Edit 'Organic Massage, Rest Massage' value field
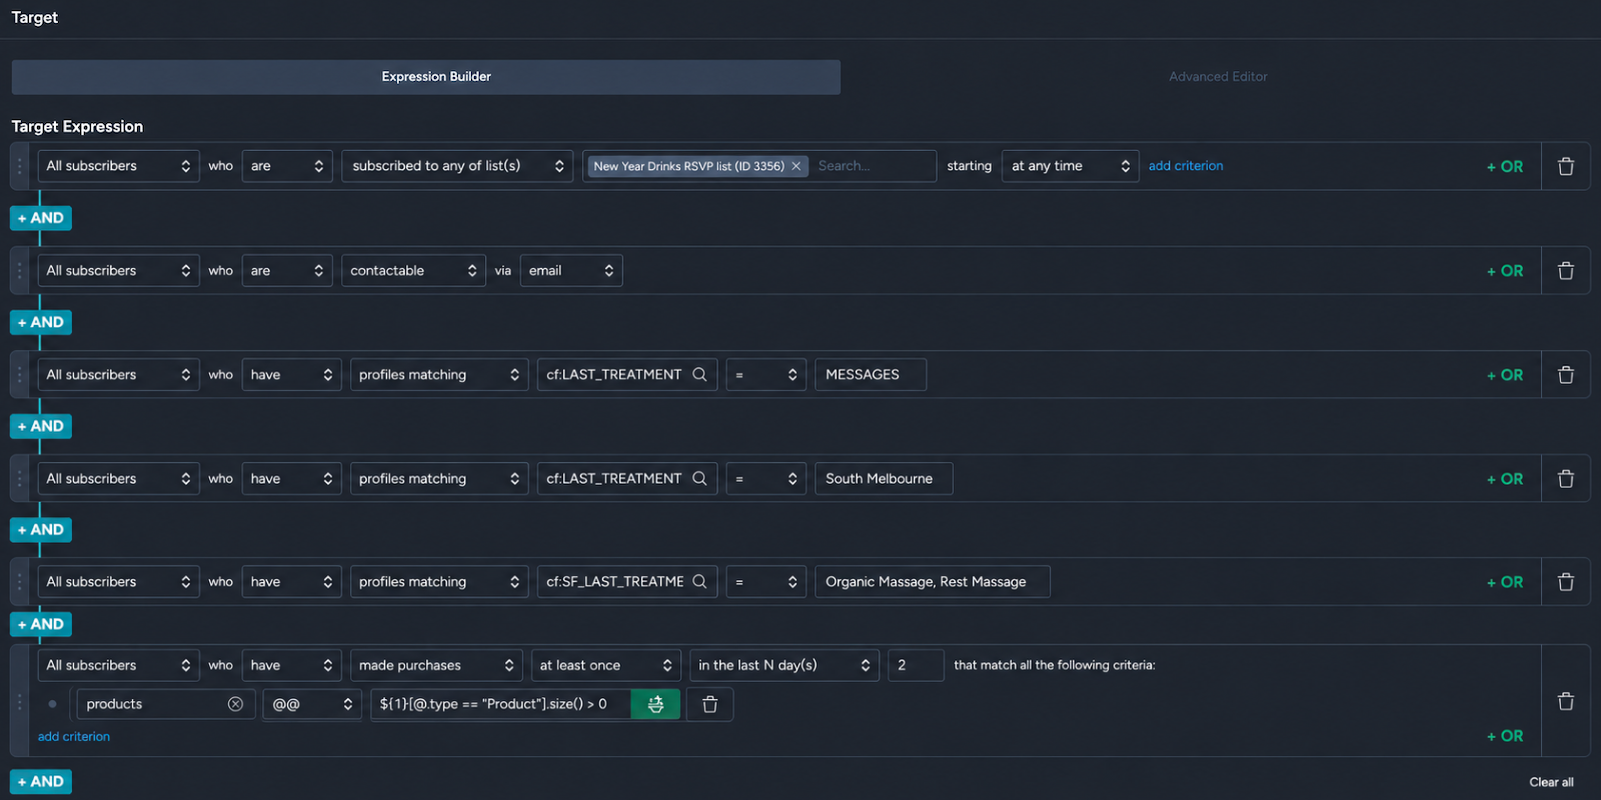This screenshot has height=800, width=1601. 932,582
